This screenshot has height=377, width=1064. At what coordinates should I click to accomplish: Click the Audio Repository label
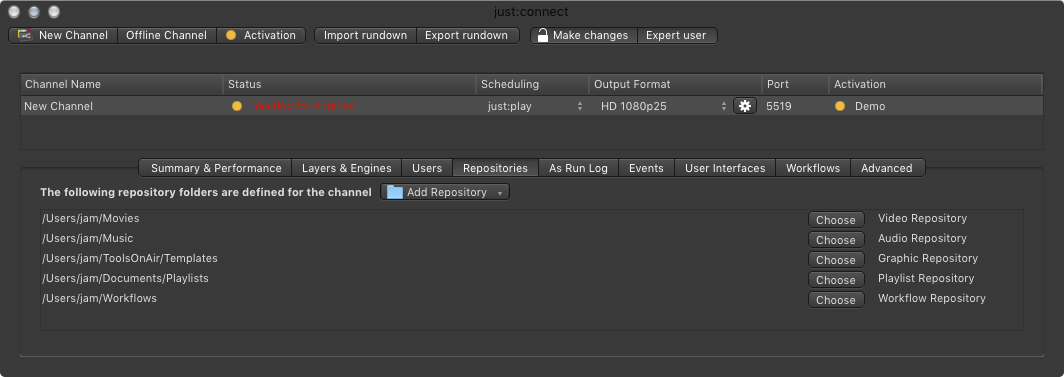click(922, 238)
